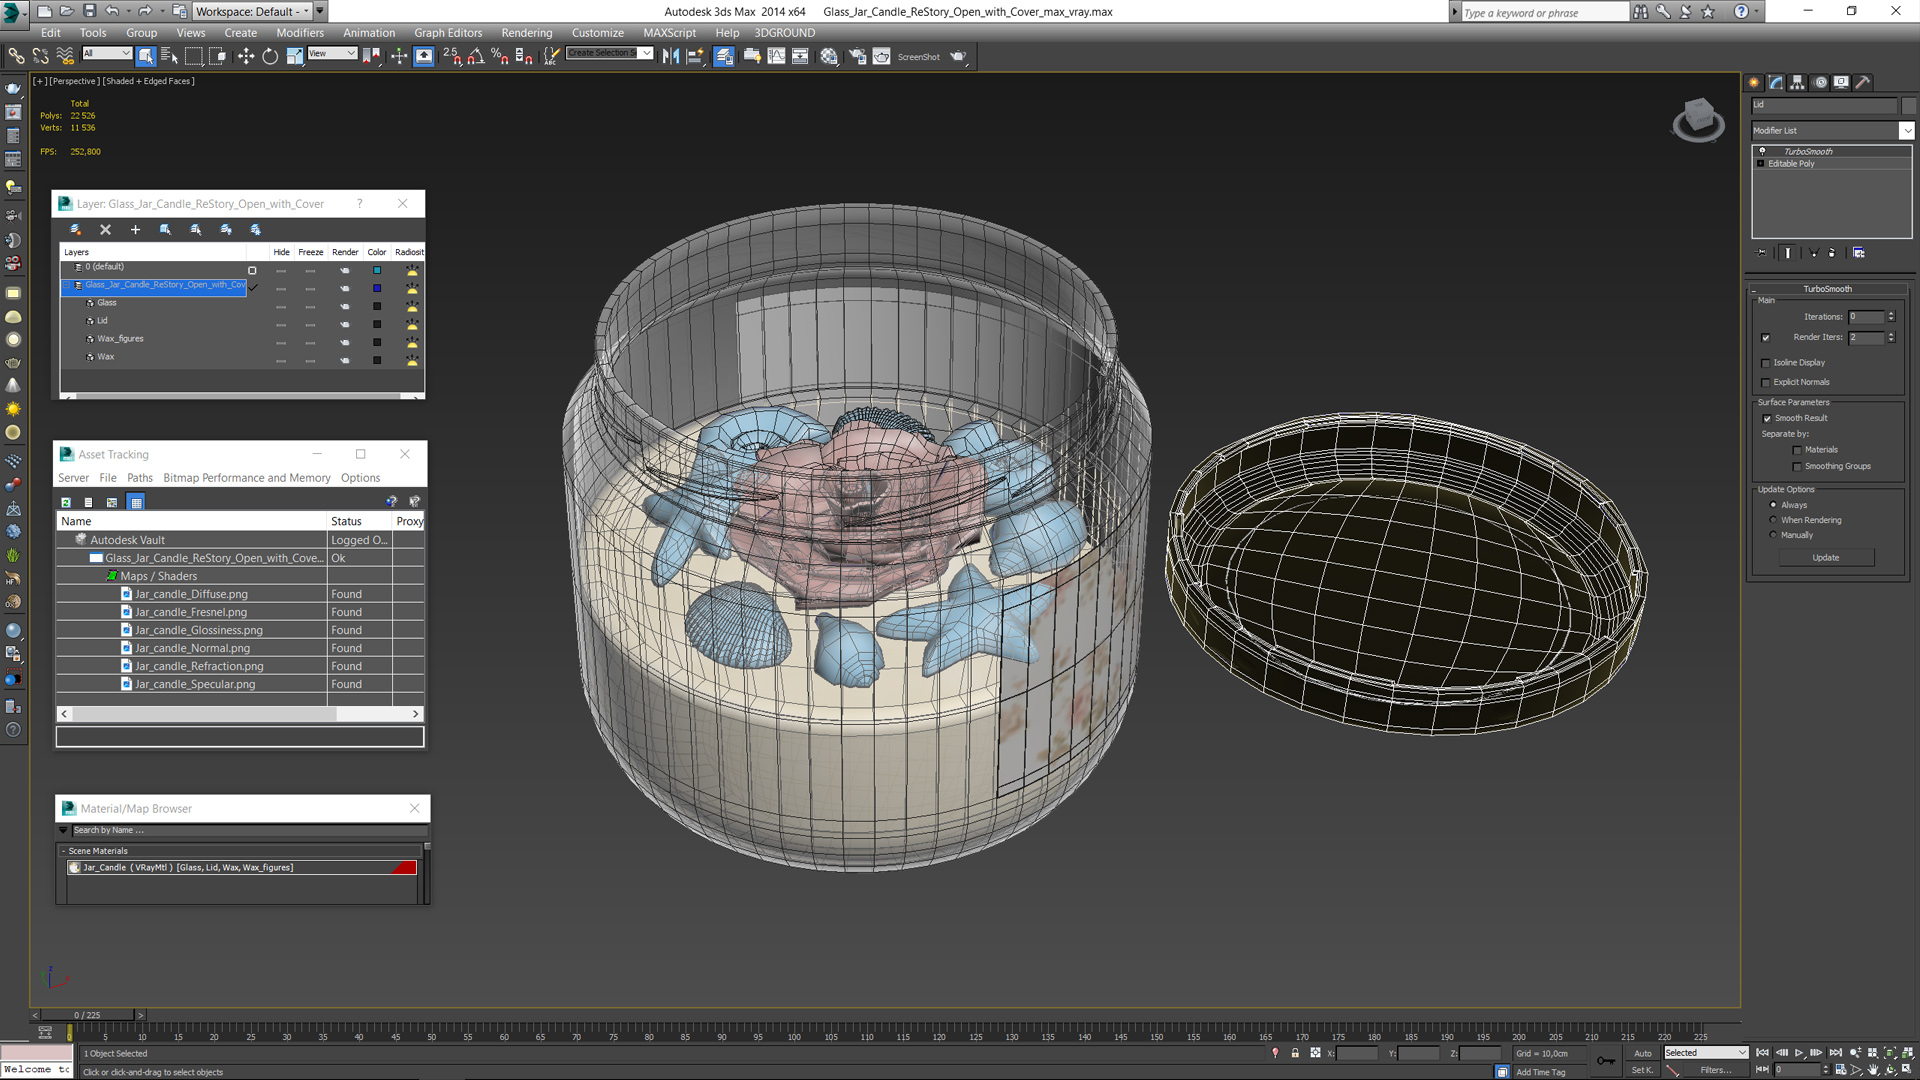This screenshot has height=1080, width=1920.
Task: Toggle the Smooth Result checkbox
Action: (1767, 419)
